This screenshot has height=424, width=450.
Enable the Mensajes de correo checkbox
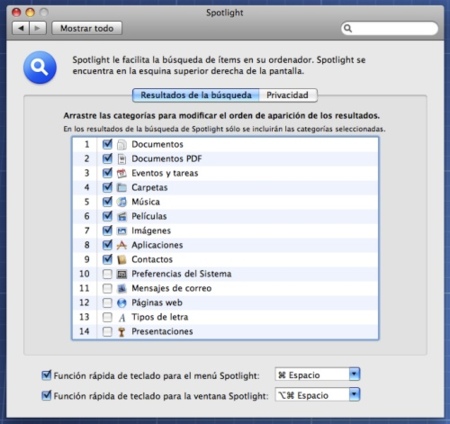(107, 288)
